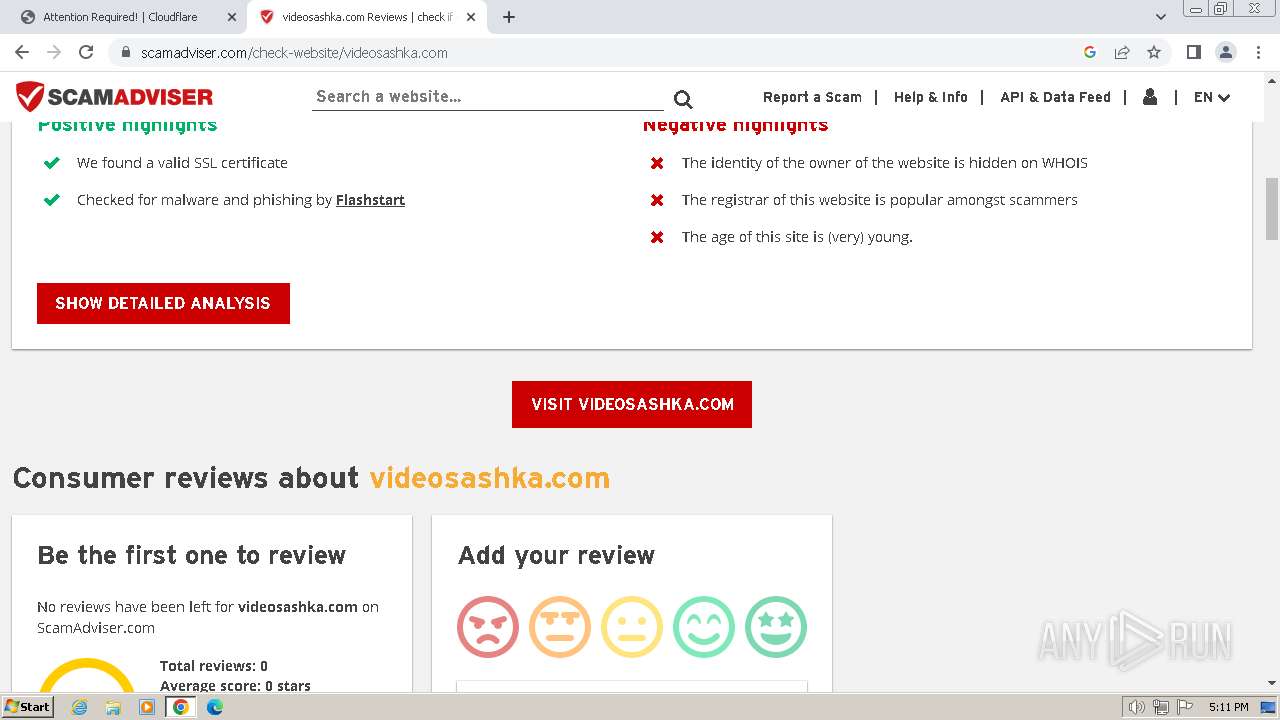The image size is (1280, 720).
Task: Share this page icon
Action: (1122, 52)
